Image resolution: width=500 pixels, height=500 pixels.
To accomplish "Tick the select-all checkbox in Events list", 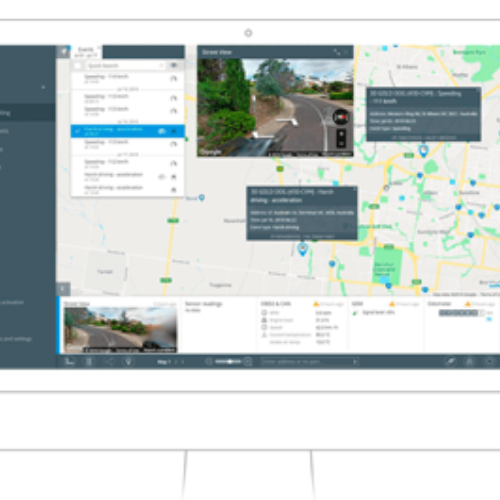I will [x=77, y=66].
